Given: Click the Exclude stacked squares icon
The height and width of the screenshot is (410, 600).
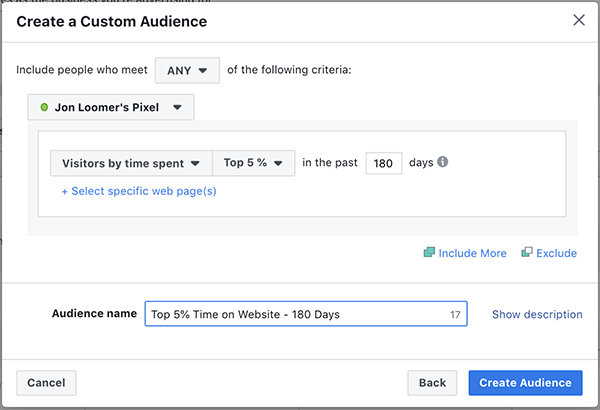Looking at the screenshot, I should [x=527, y=252].
